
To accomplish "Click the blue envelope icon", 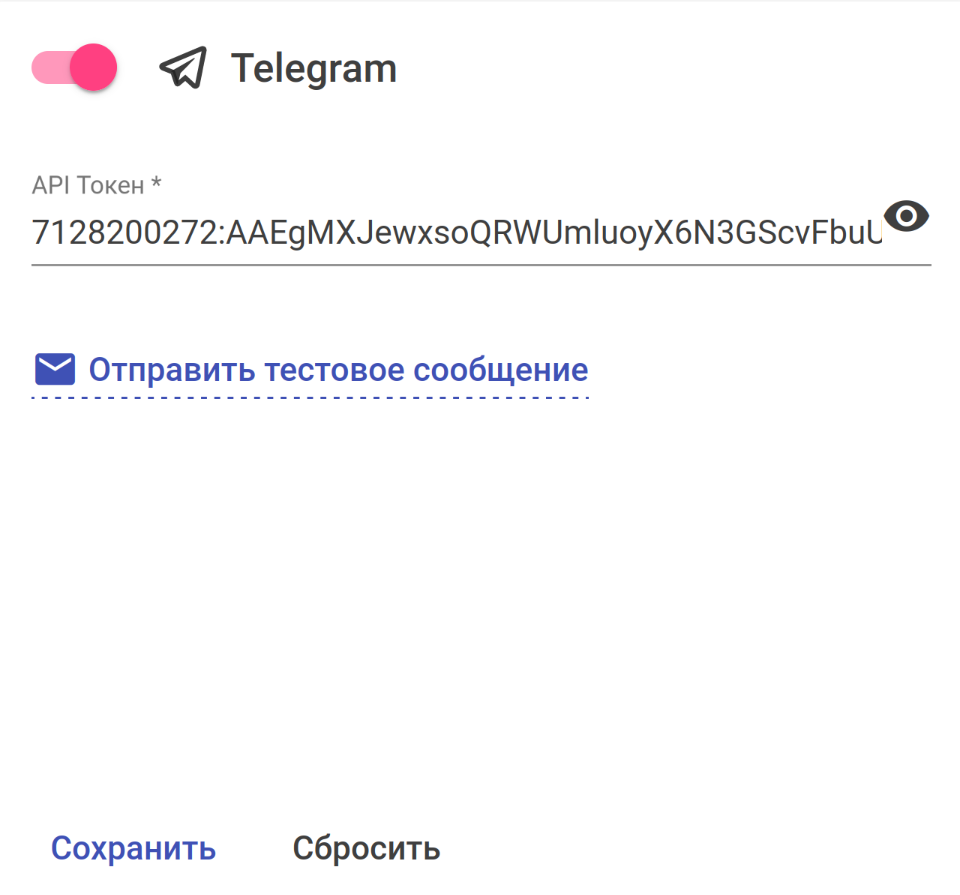I will 55,370.
